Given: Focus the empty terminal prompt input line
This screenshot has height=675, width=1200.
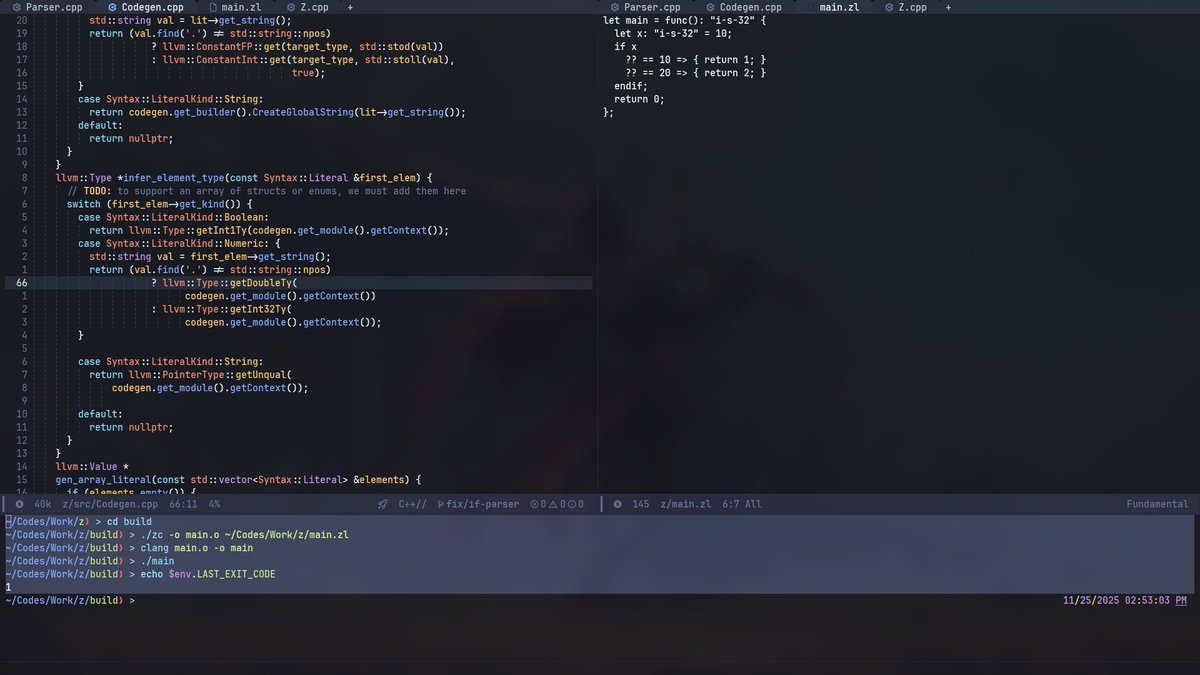Looking at the screenshot, I should pos(600,600).
